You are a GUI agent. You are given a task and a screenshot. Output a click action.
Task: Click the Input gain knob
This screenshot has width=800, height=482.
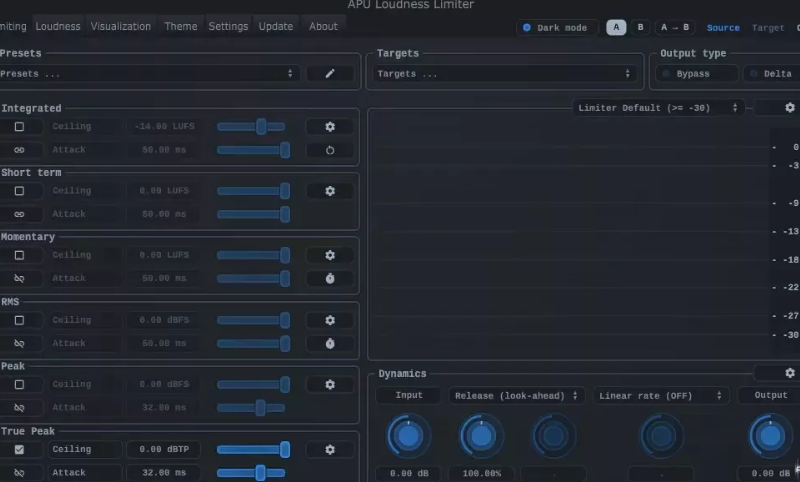(x=408, y=436)
